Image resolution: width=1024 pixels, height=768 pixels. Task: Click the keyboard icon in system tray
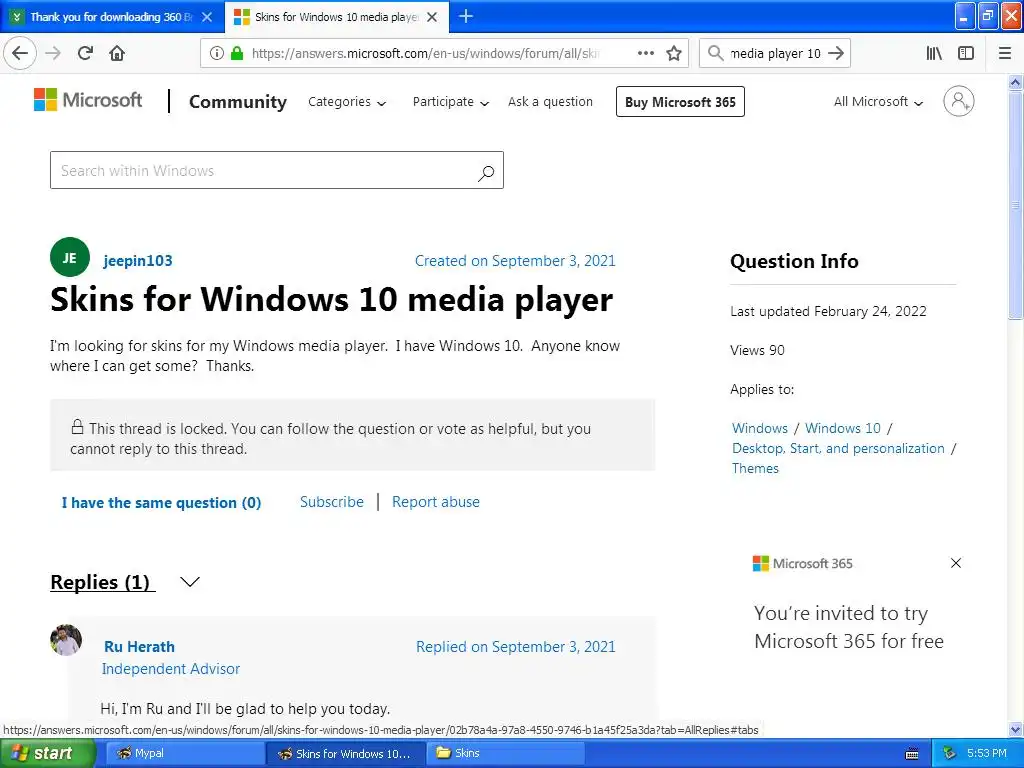pos(912,754)
